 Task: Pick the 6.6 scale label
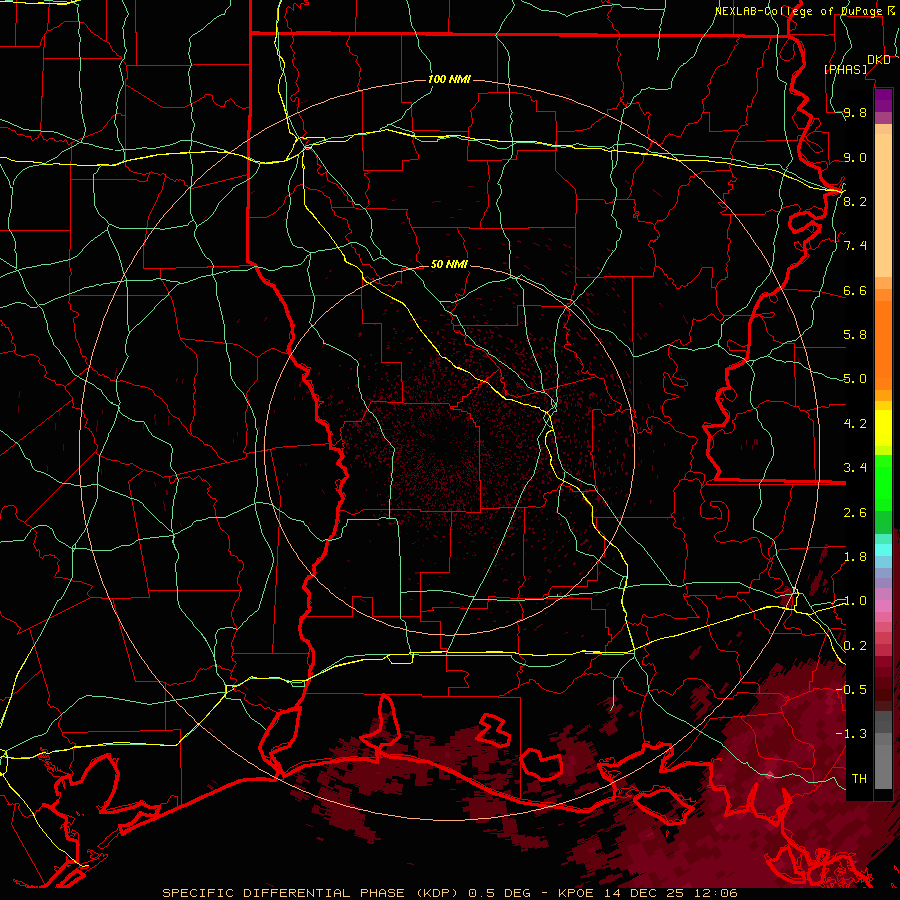[855, 290]
